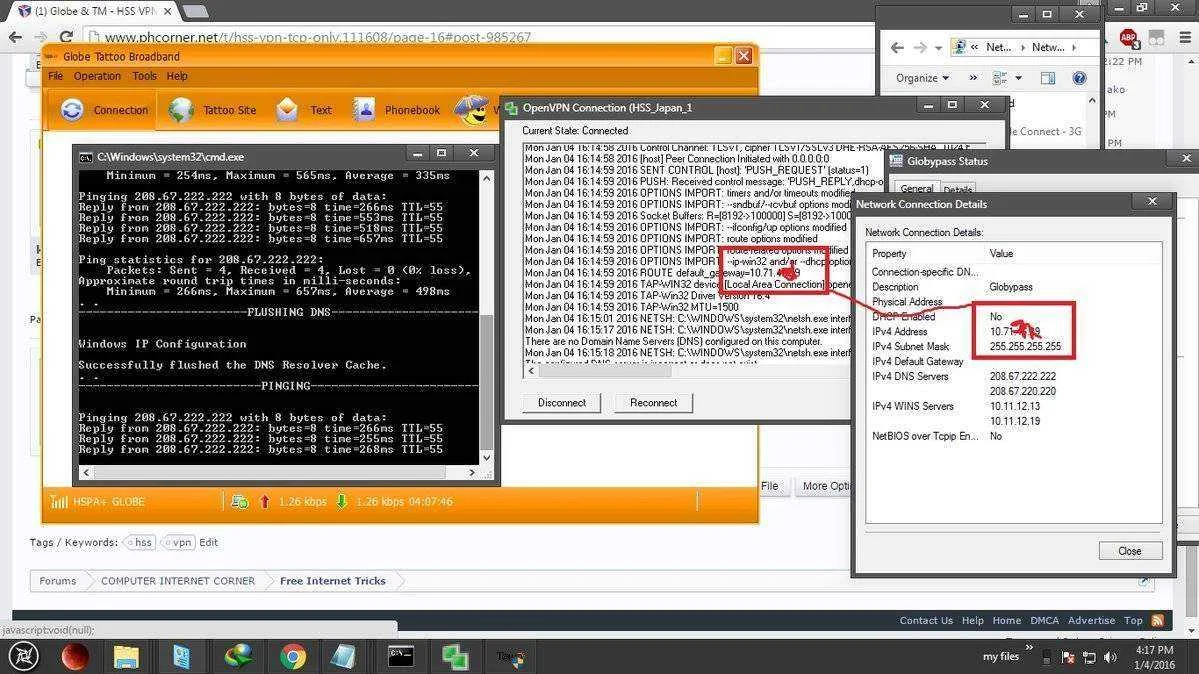
Task: Click the forward arrow in Network Connections window
Action: point(920,47)
